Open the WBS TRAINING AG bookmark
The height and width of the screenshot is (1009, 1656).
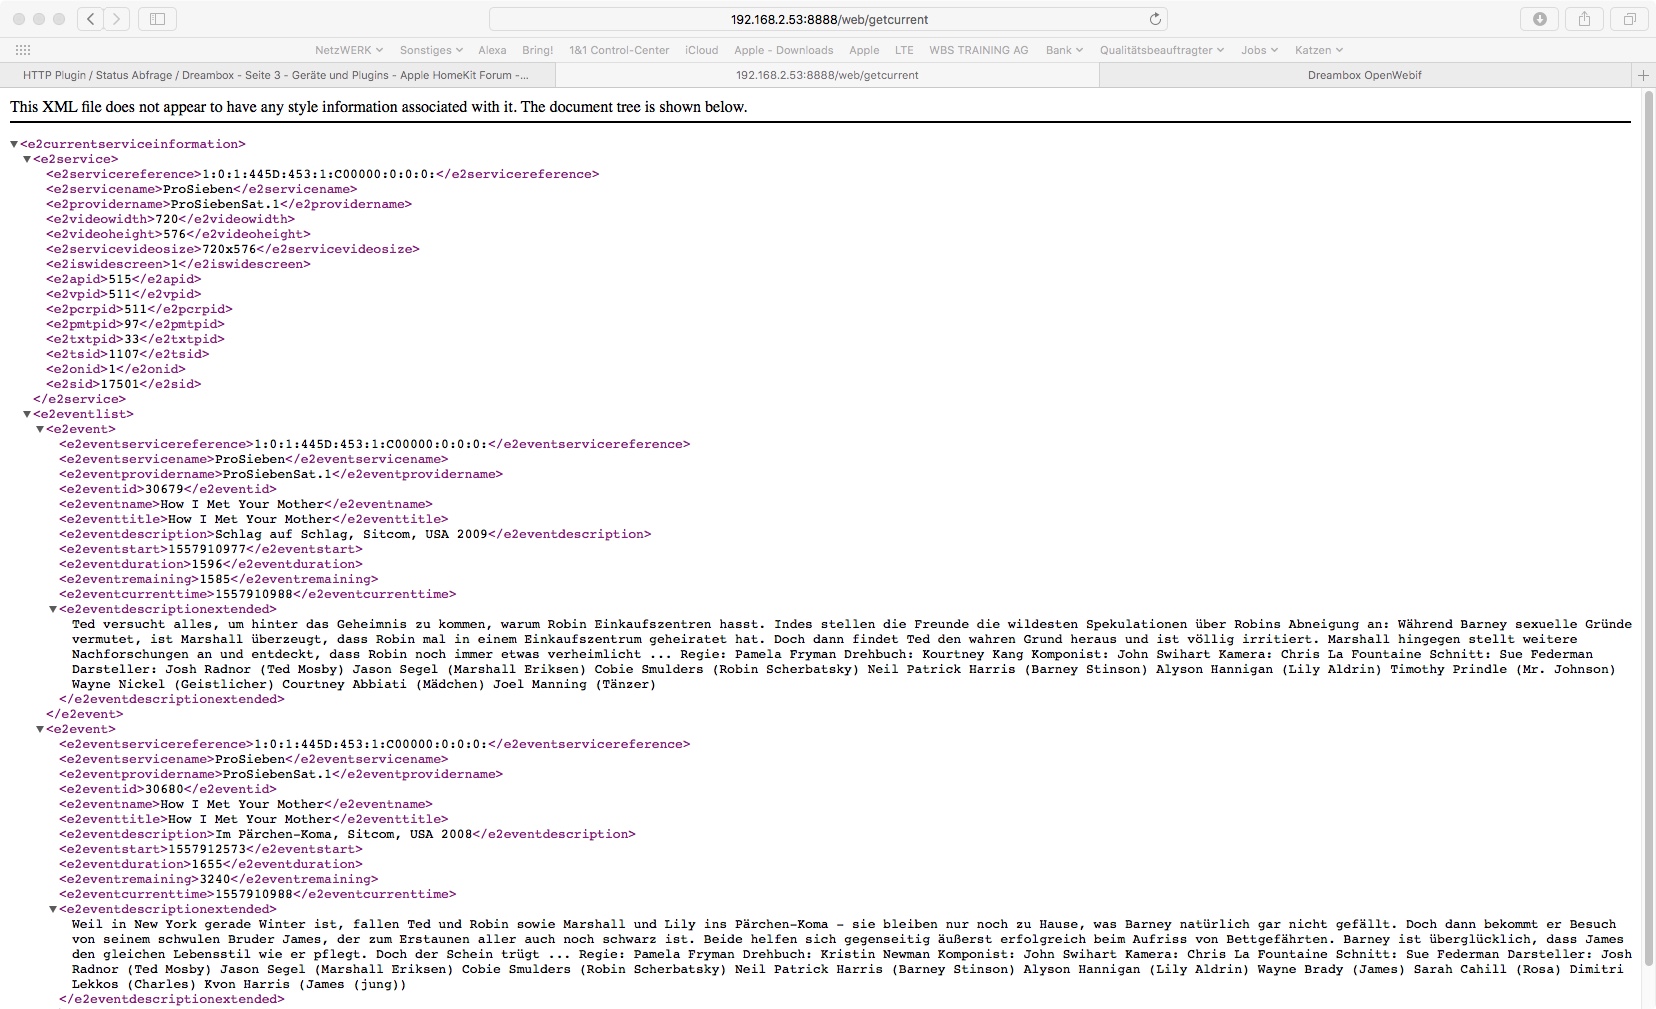pos(978,50)
